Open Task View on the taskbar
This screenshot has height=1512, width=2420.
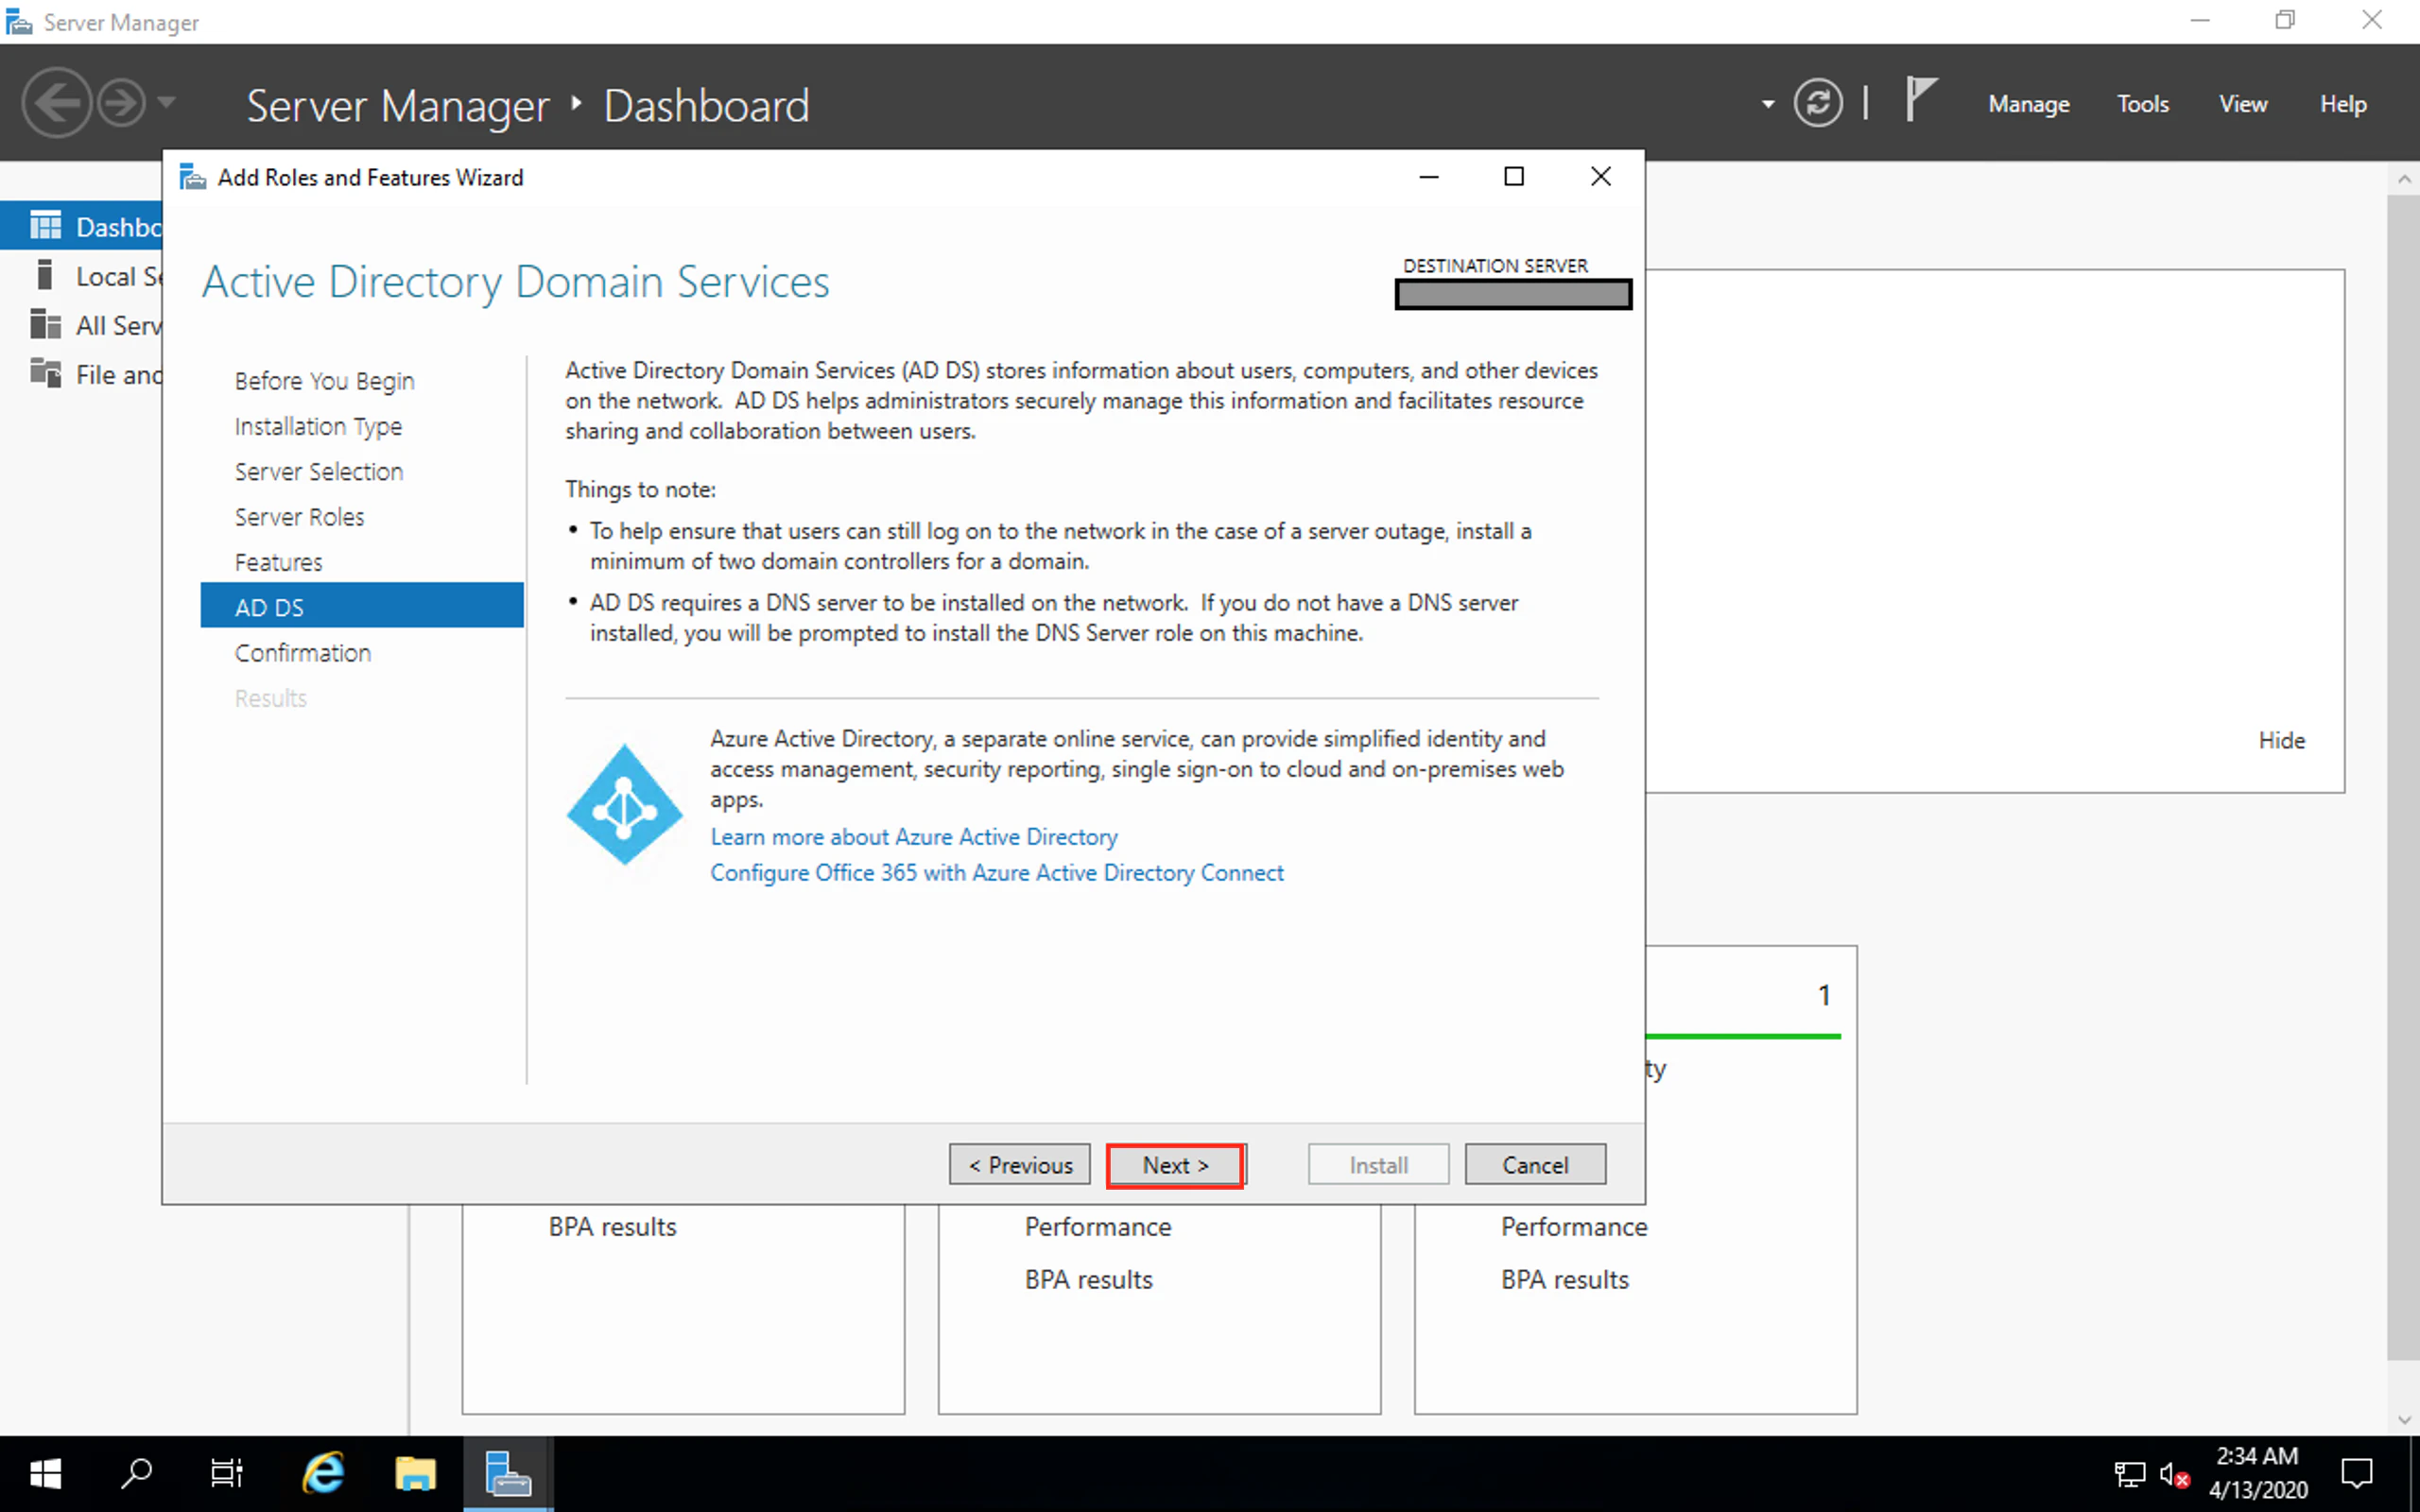[x=227, y=1473]
